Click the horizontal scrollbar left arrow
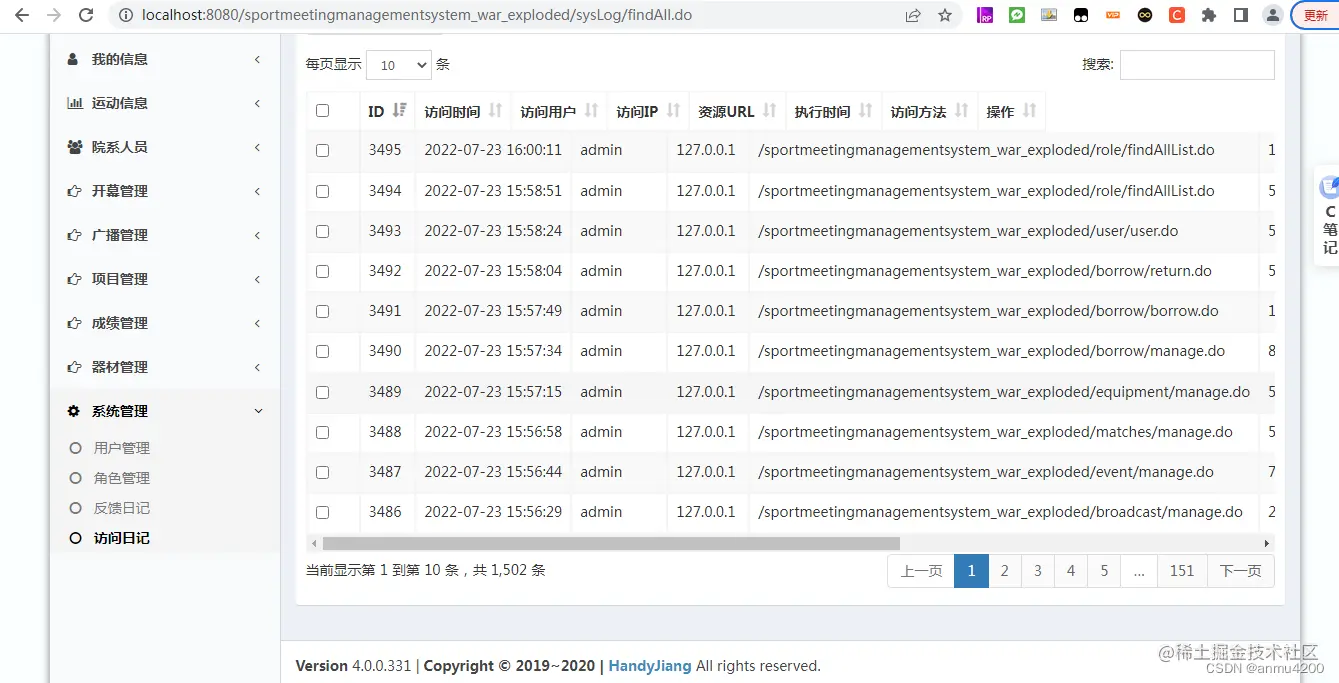The width and height of the screenshot is (1339, 683). click(314, 544)
